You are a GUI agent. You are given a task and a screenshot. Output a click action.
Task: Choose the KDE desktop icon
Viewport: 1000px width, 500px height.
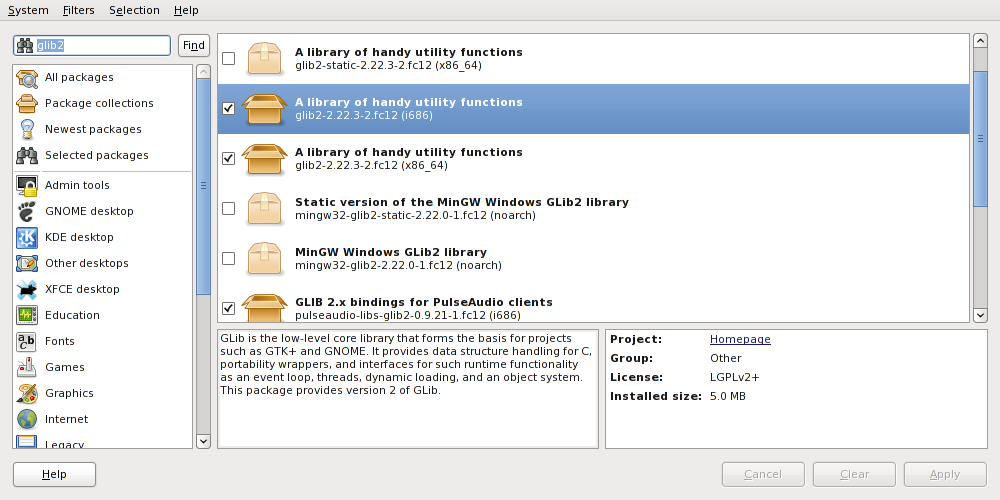[x=27, y=237]
